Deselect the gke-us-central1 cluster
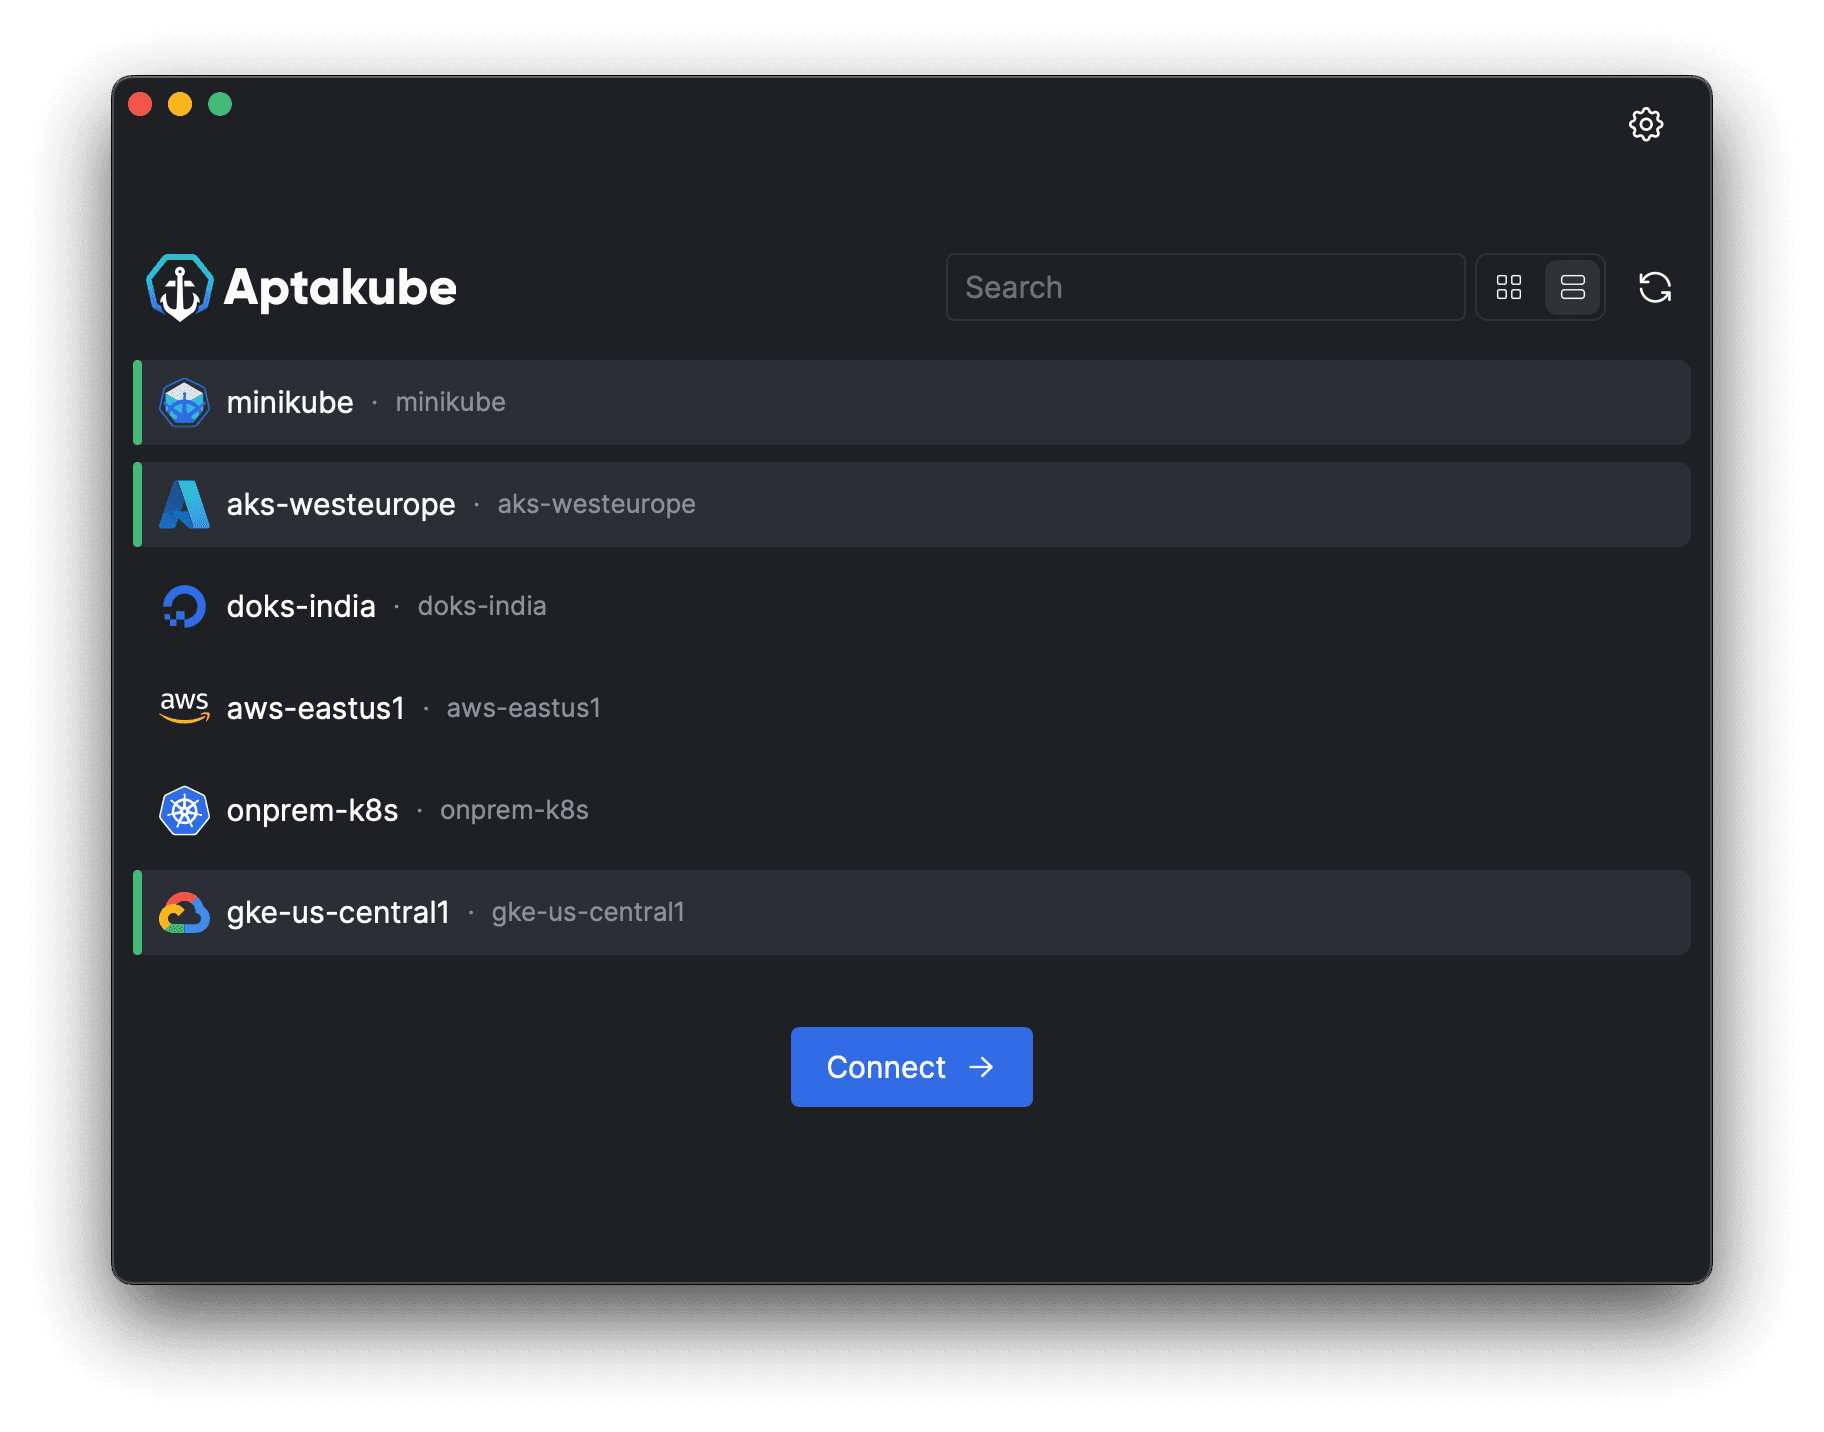The height and width of the screenshot is (1432, 1824). 900,912
